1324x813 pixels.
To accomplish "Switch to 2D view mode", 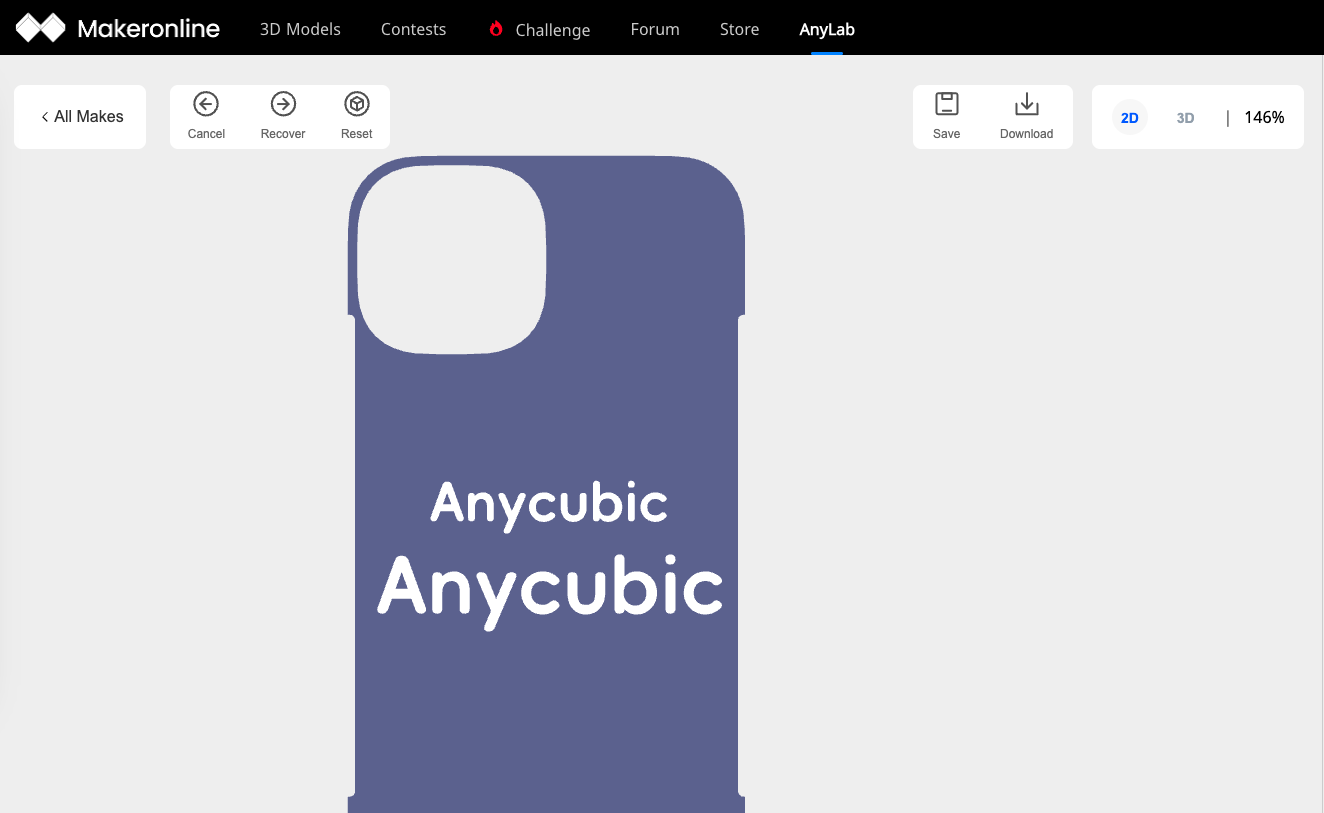I will 1130,117.
